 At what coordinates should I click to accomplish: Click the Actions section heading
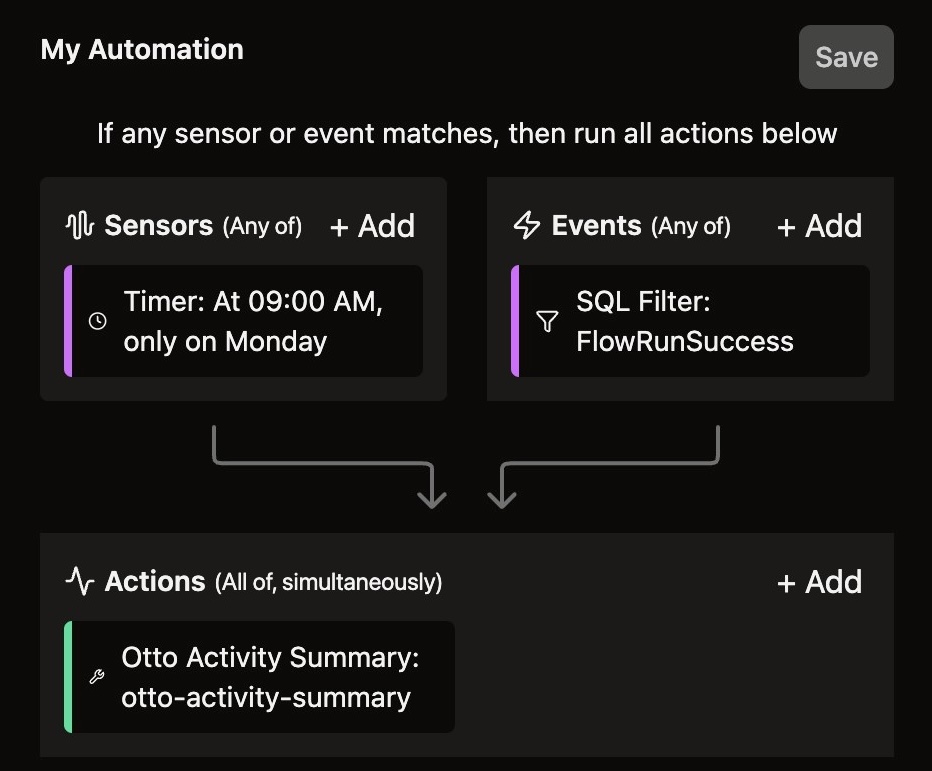155,581
